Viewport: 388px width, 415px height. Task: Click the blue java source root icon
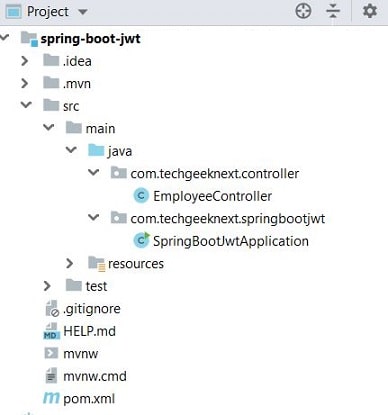[96, 150]
